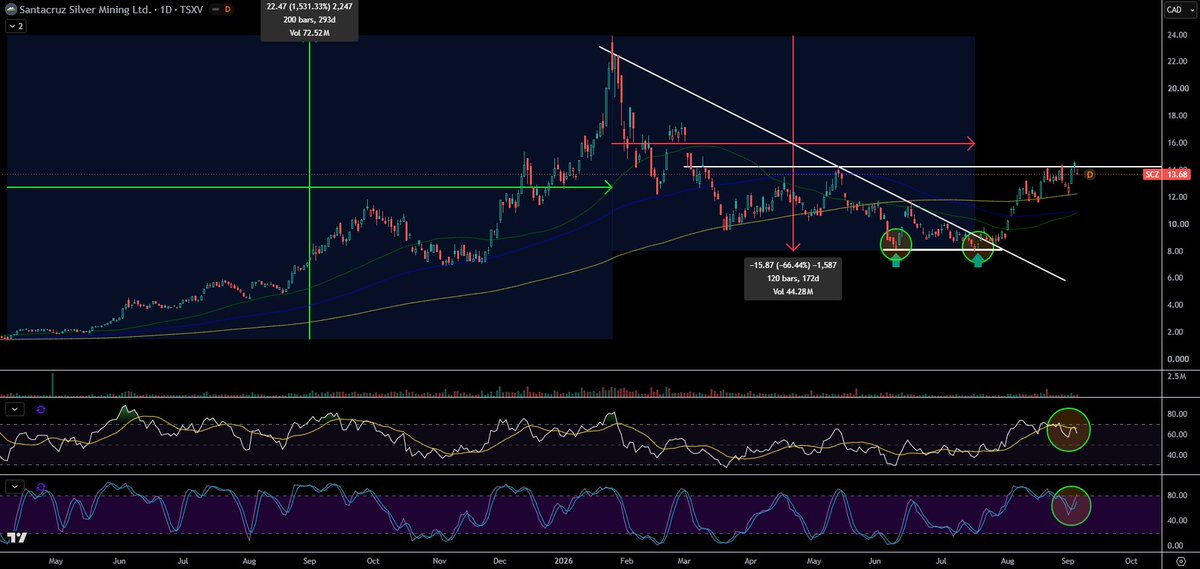Click the purple indicator icon in Stochastic pane
Screen dimensions: 1200x569
[x=40, y=486]
